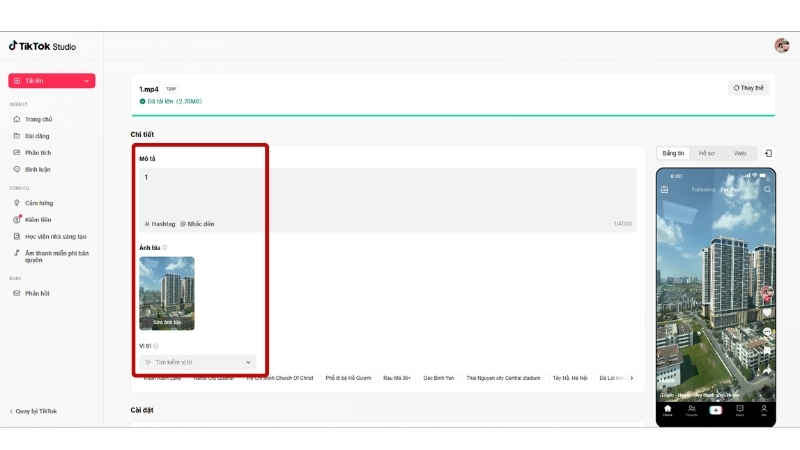Click the spinning music disc in preview
Screen dimensions: 800x450
coord(766,391)
